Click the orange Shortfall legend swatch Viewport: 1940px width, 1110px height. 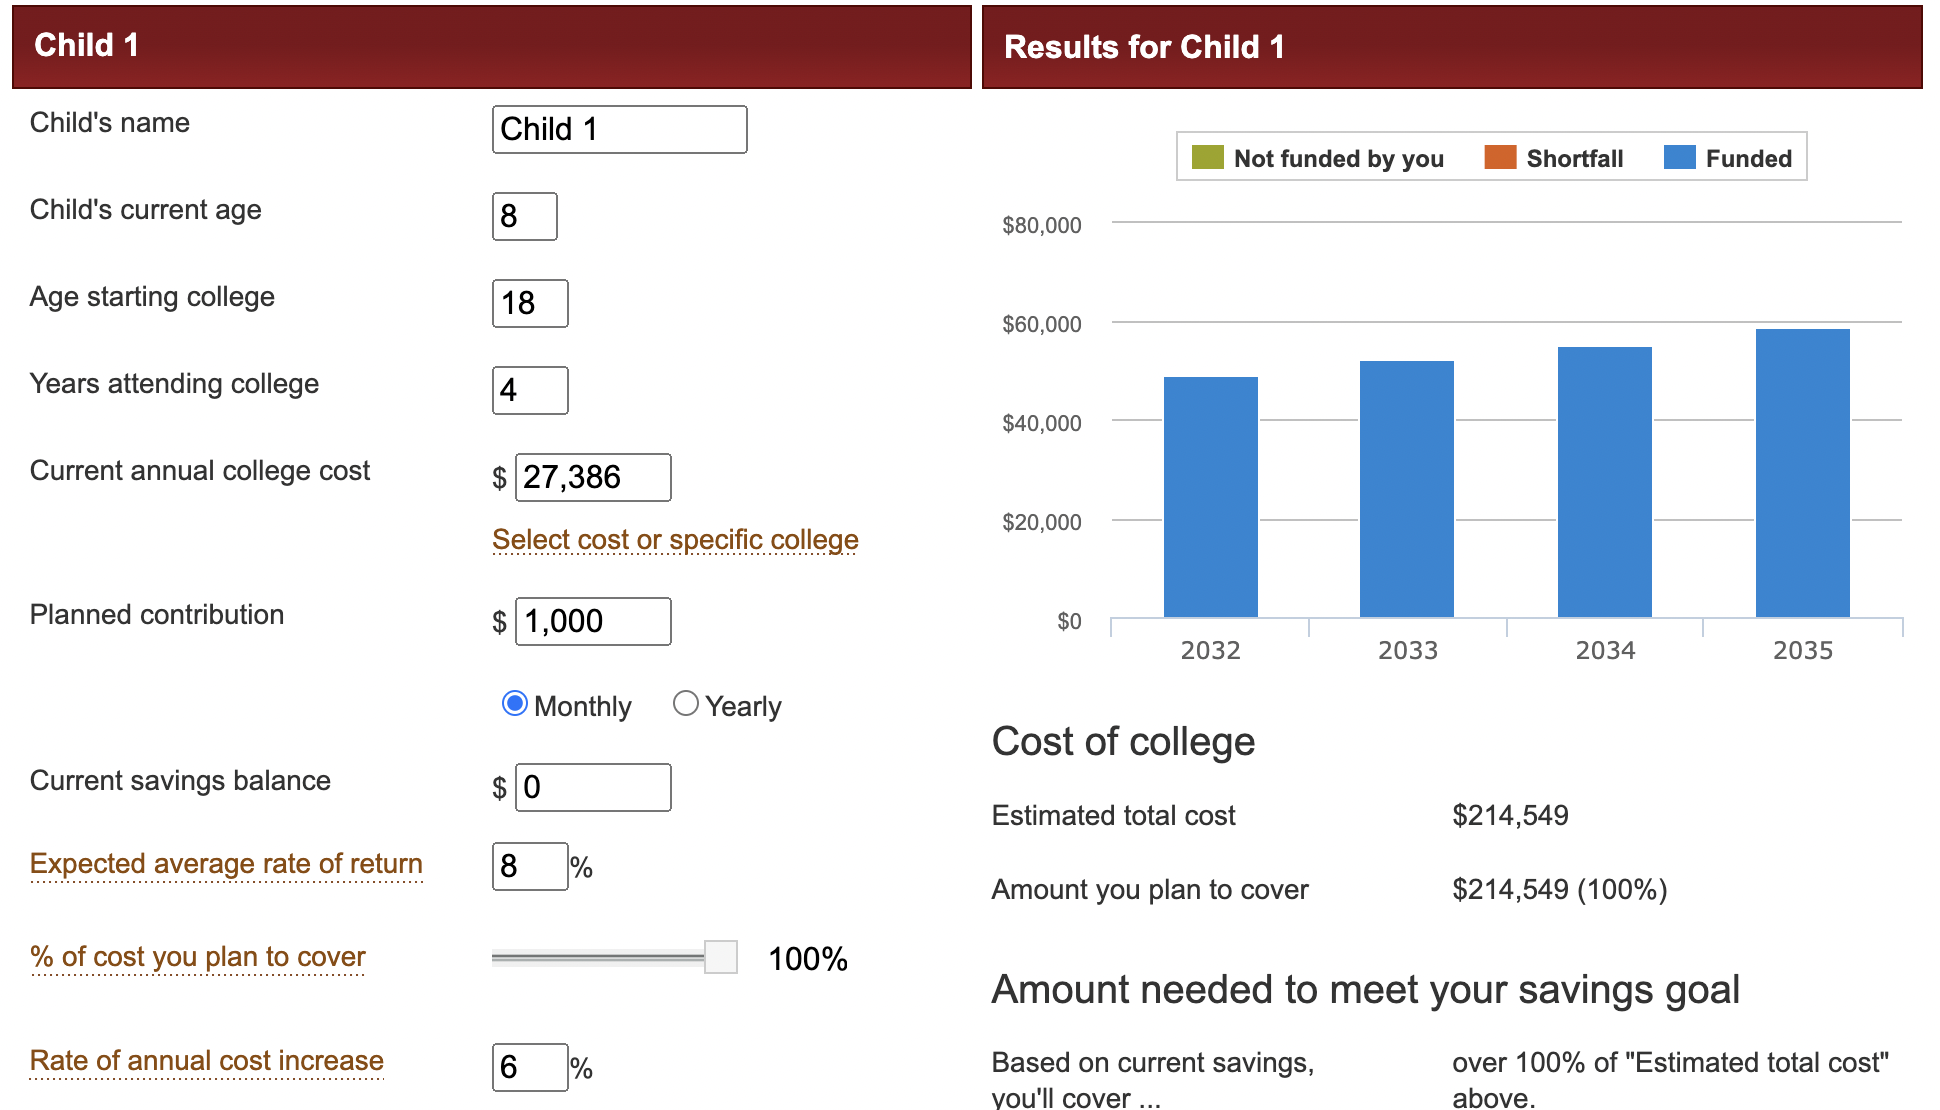pyautogui.click(x=1500, y=158)
